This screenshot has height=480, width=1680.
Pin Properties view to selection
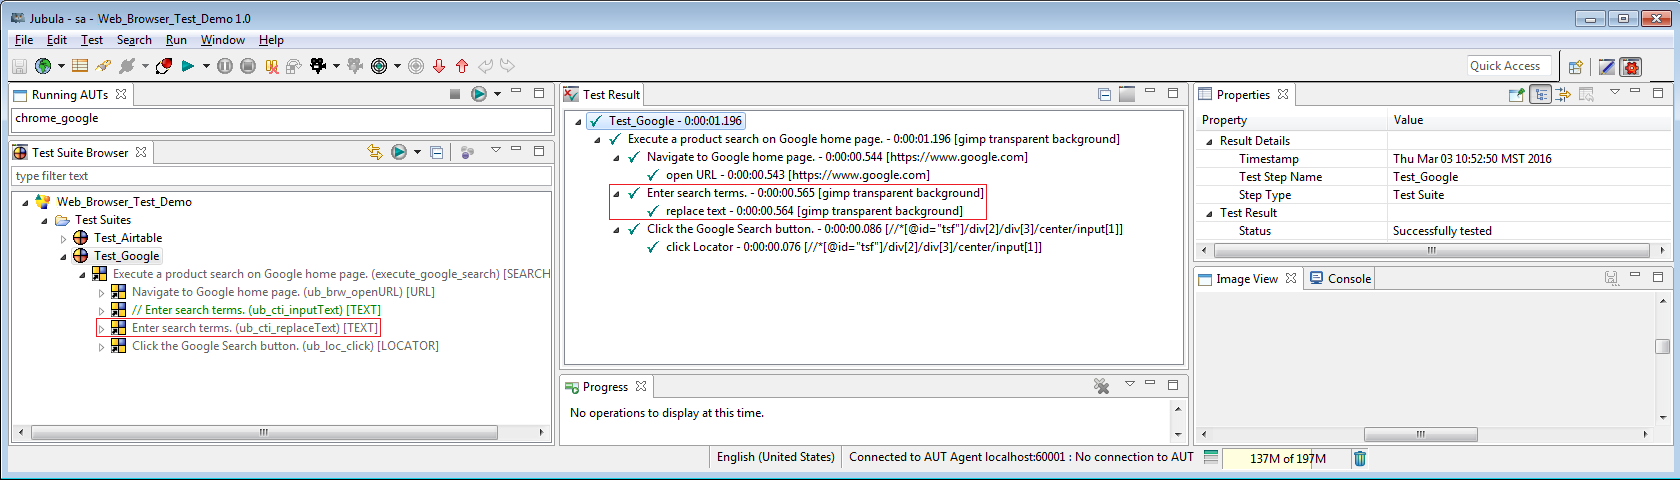(1516, 94)
